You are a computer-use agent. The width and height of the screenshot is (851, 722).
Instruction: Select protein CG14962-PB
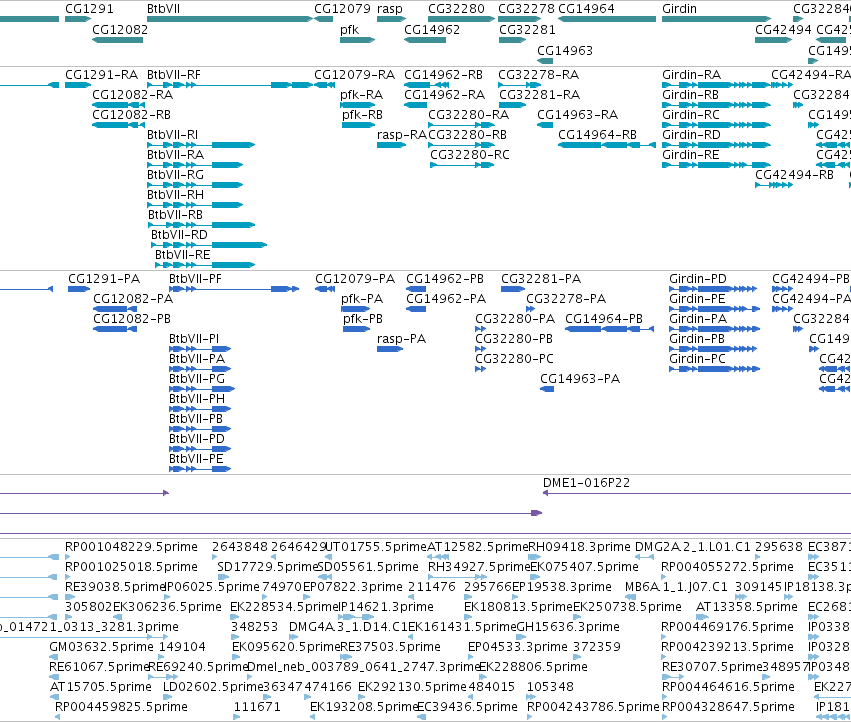click(x=416, y=289)
